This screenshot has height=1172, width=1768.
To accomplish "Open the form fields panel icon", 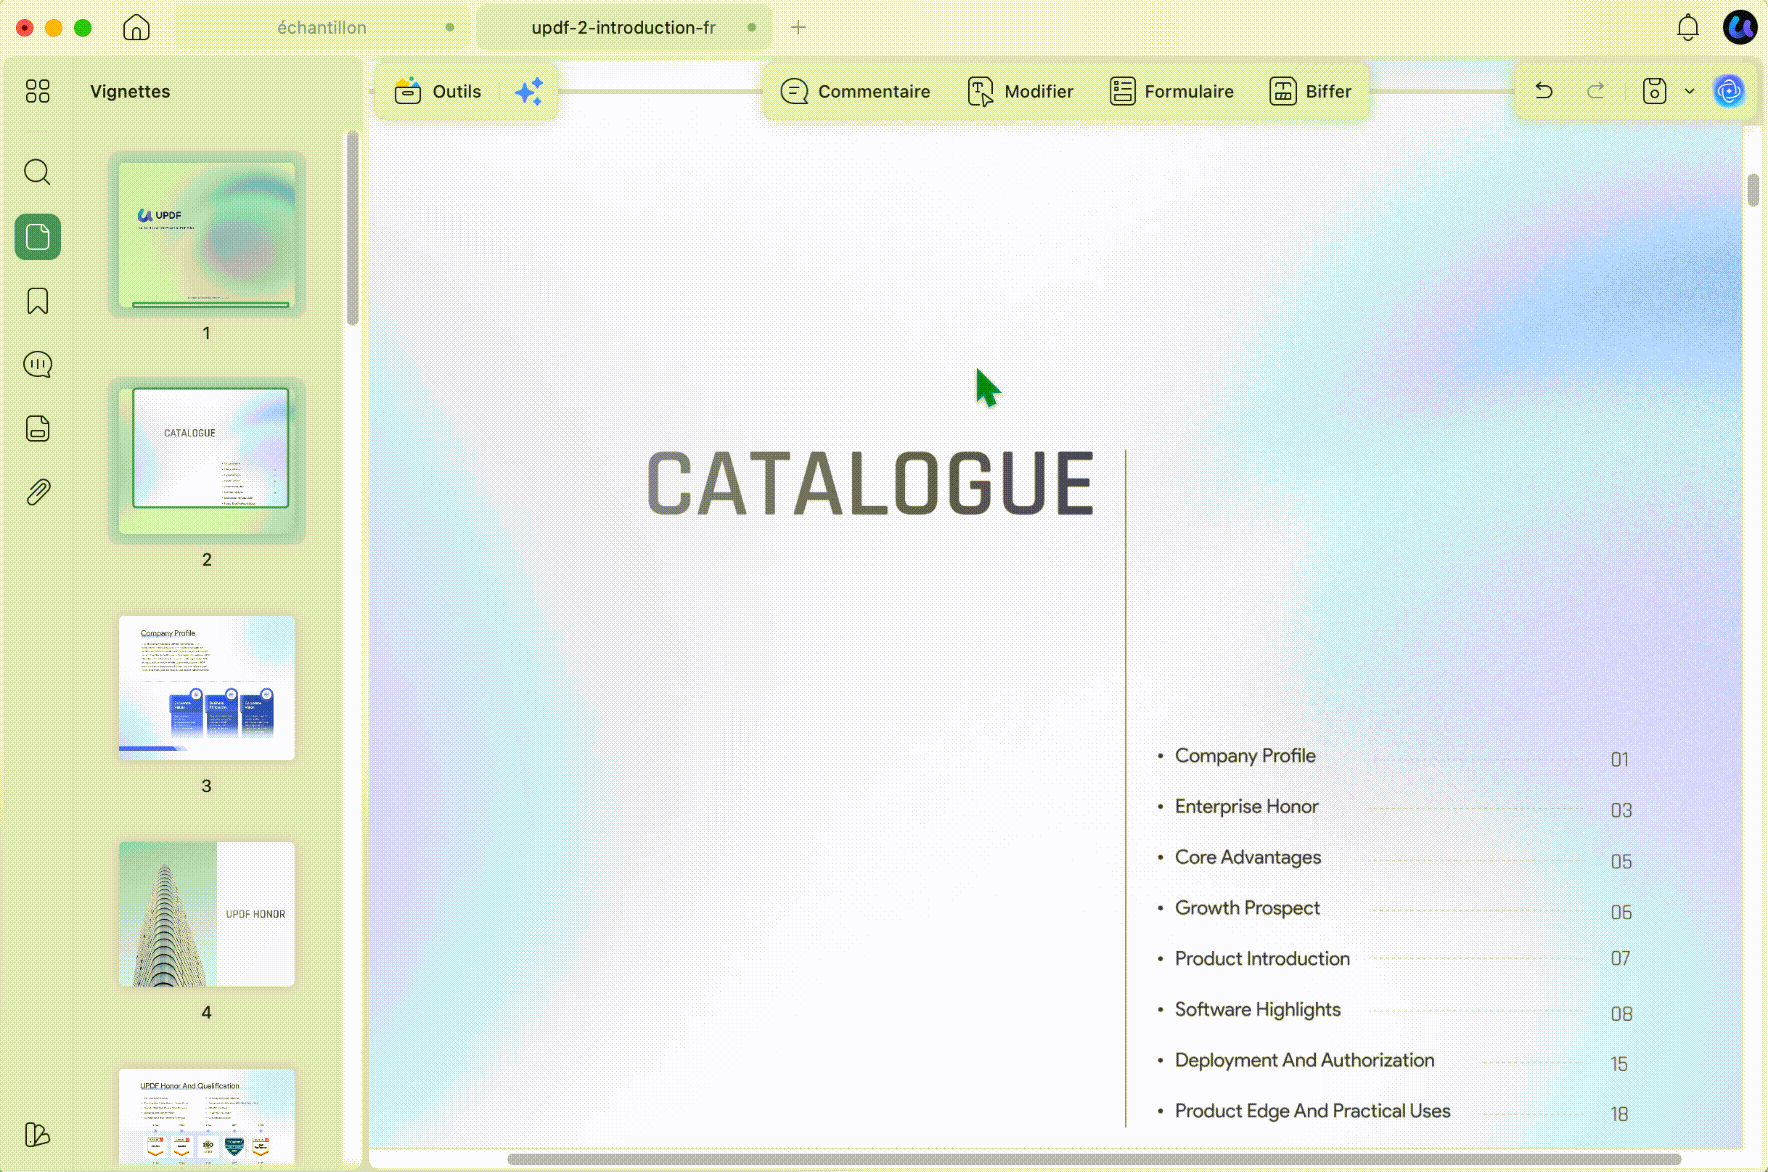I will pos(38,428).
